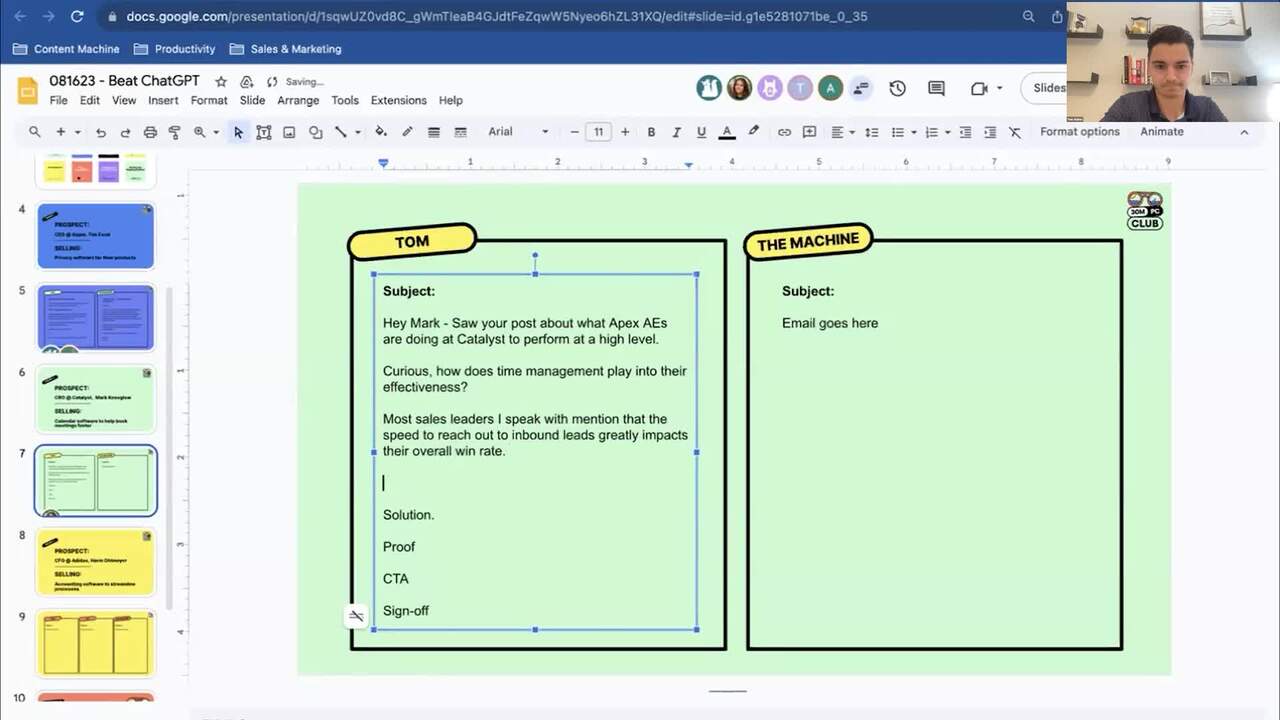Toggle the numbered list
1280x720 pixels.
point(931,132)
